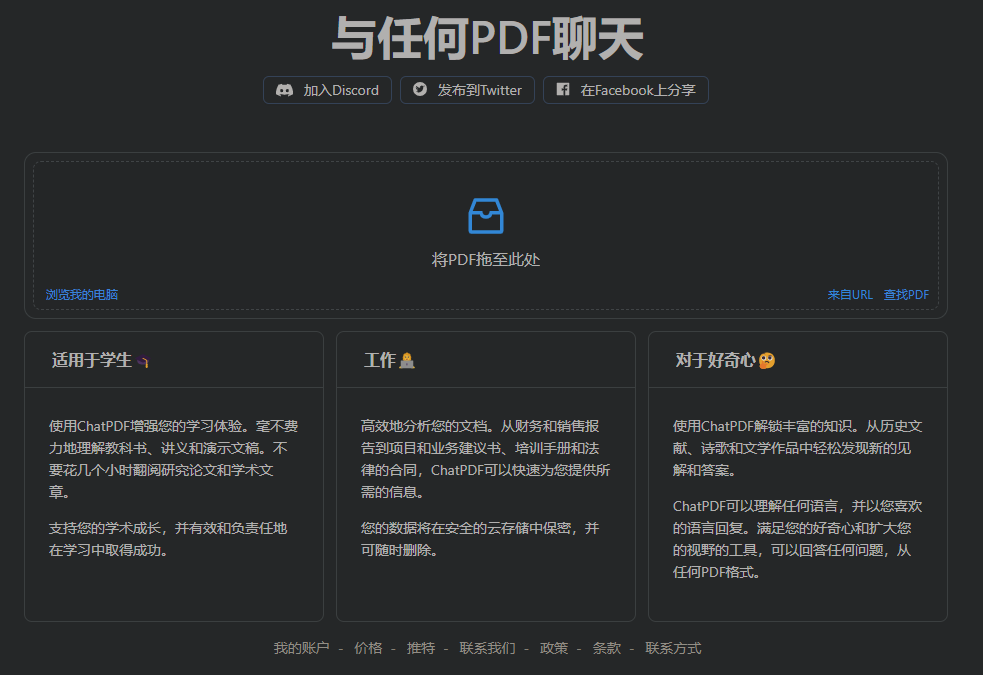Open the 查找PDF link

click(906, 295)
